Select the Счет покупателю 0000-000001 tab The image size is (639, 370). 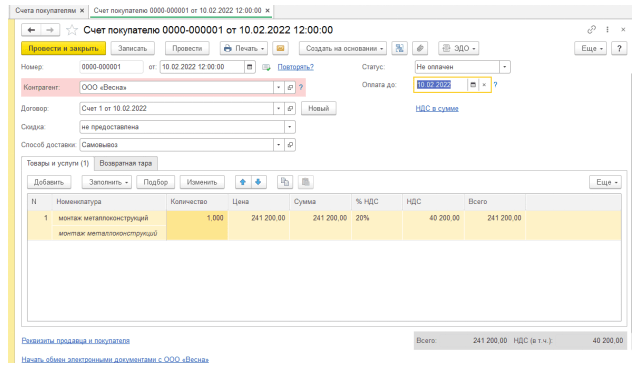[x=177, y=11]
